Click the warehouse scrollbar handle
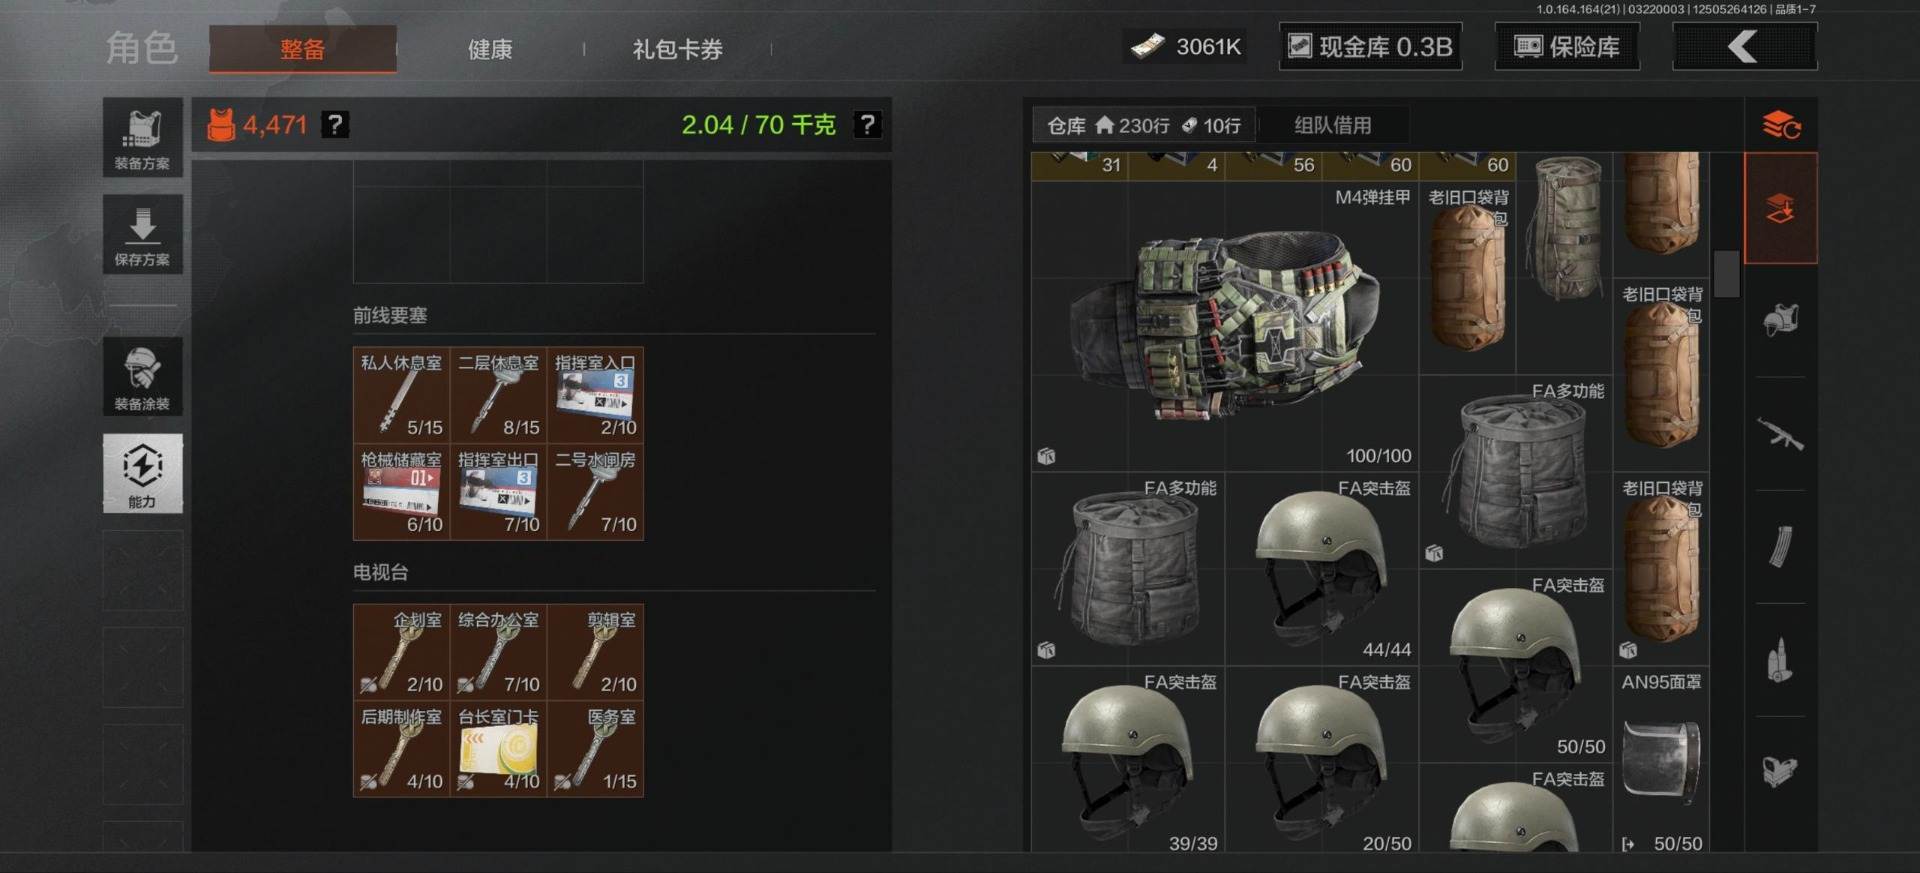The height and width of the screenshot is (873, 1920). (1727, 273)
